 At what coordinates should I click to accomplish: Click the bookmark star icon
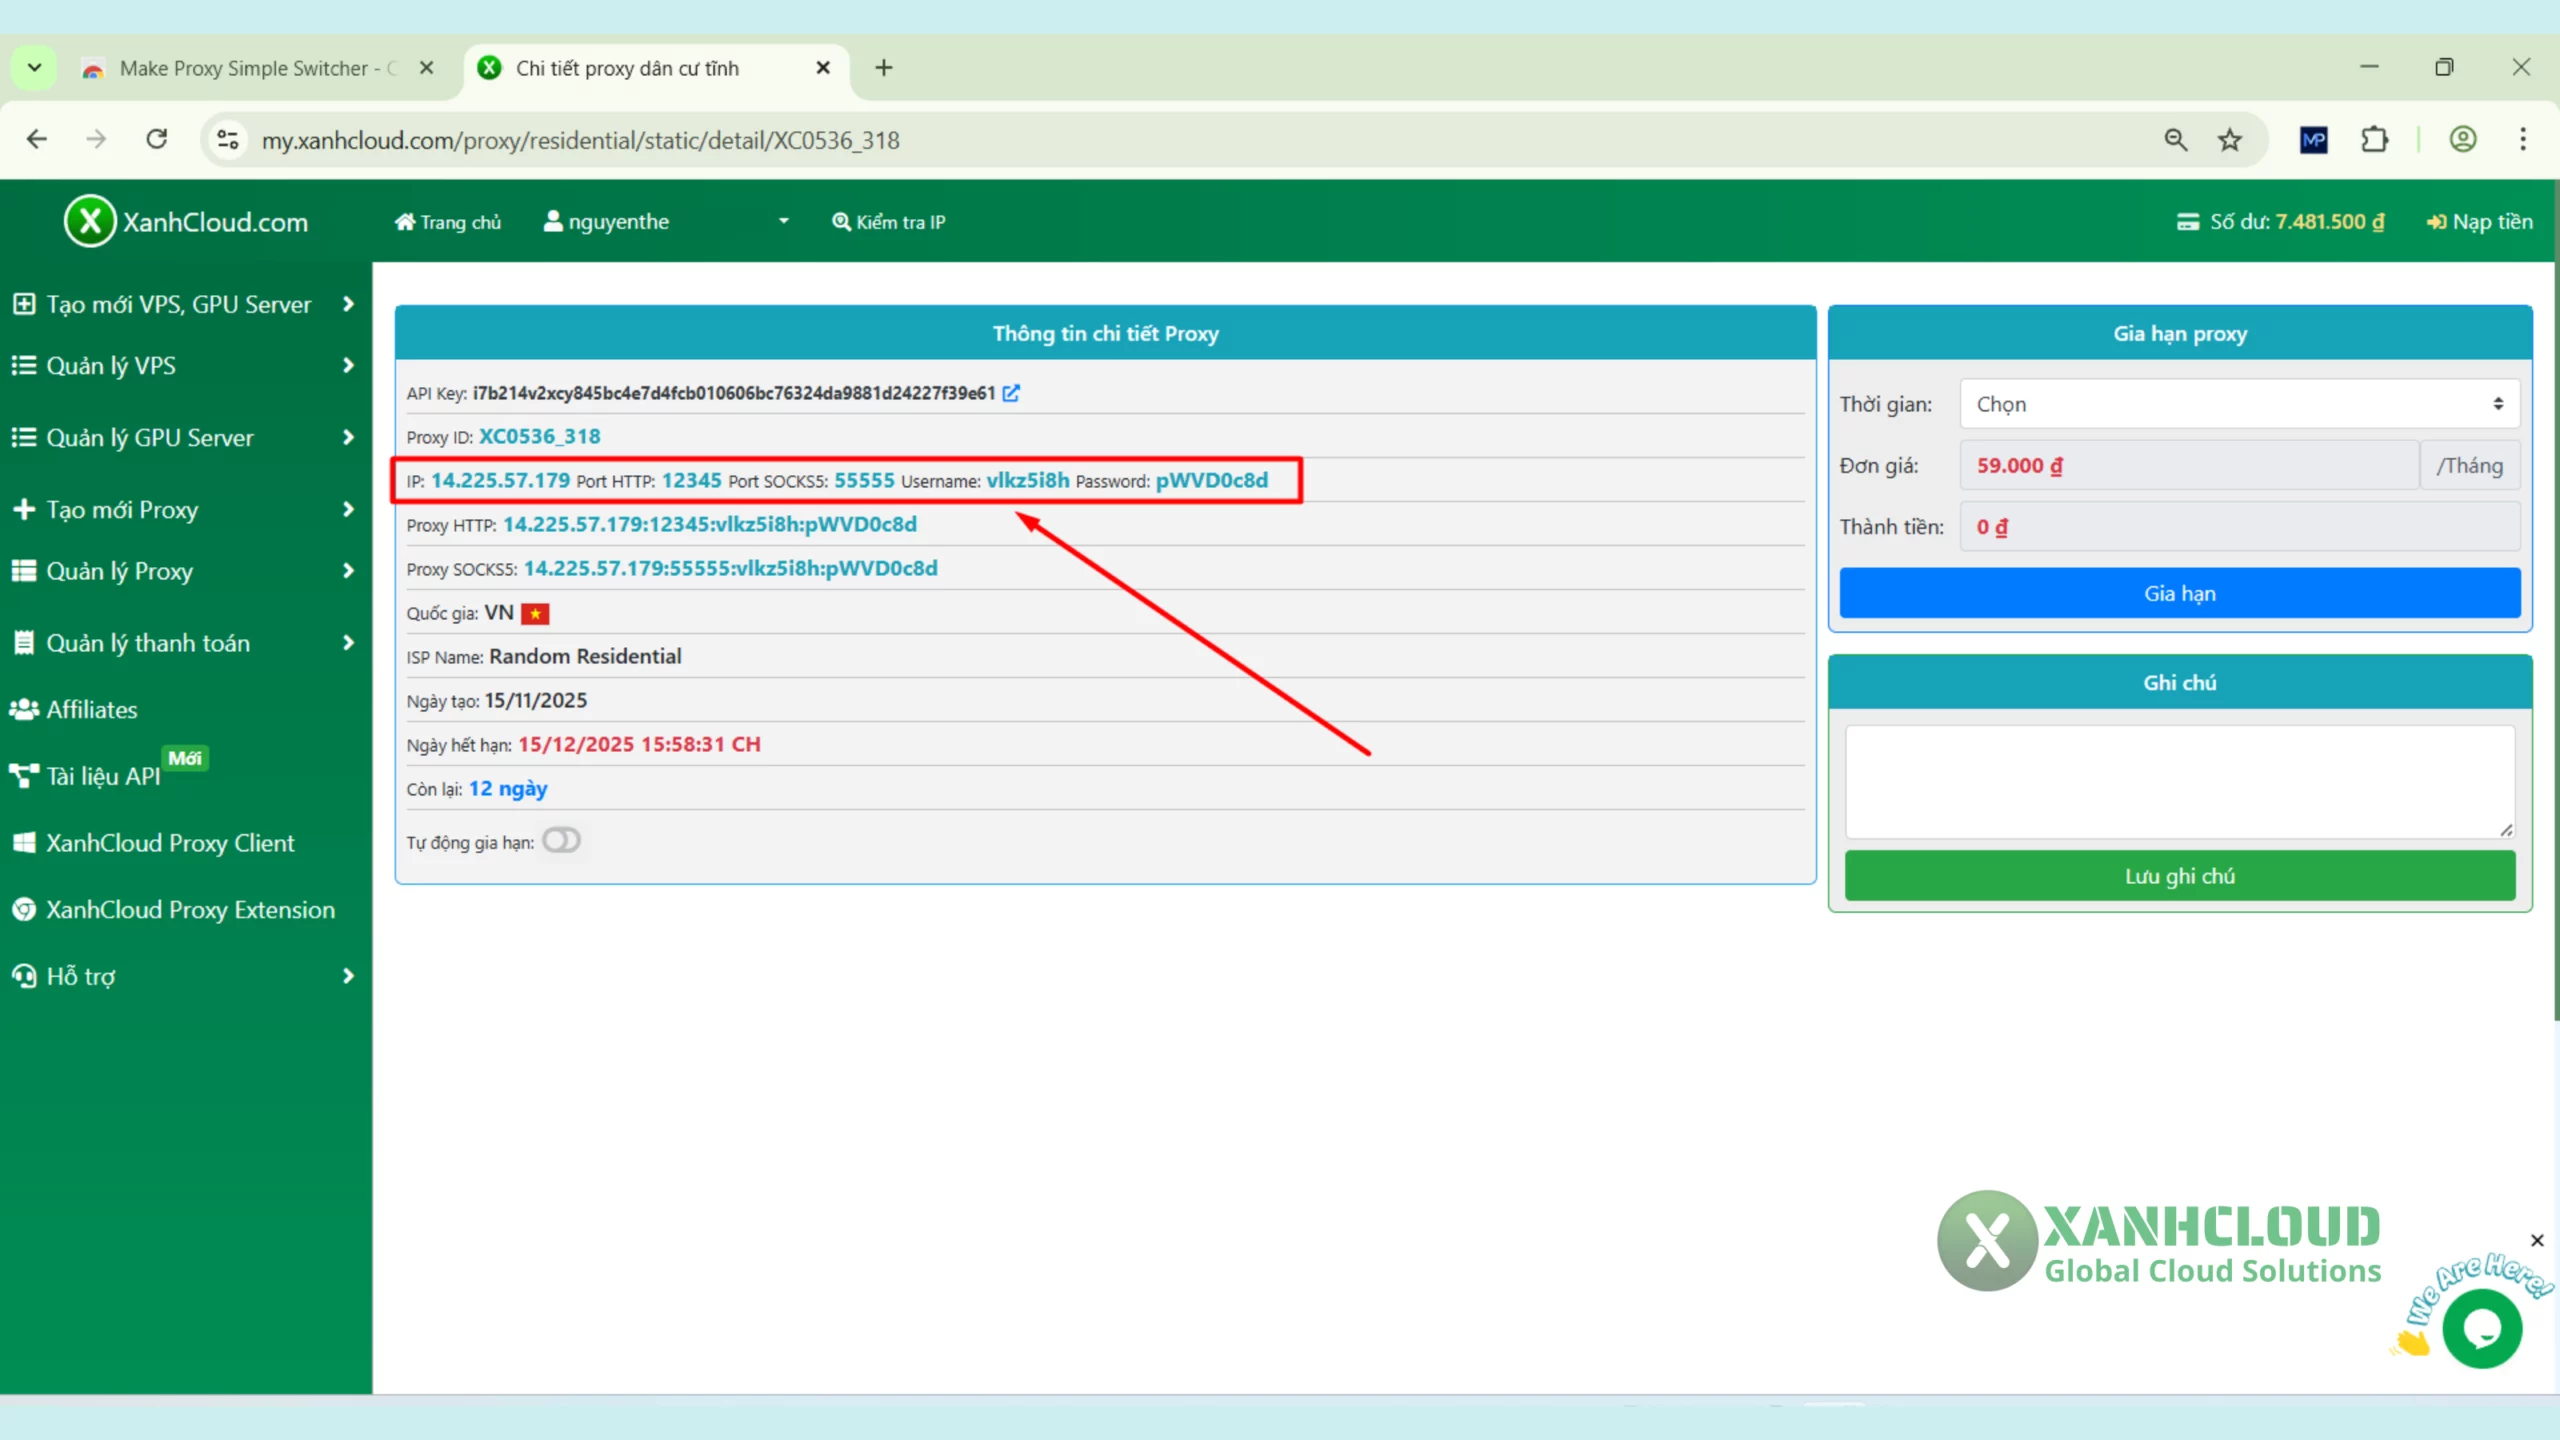[2230, 140]
